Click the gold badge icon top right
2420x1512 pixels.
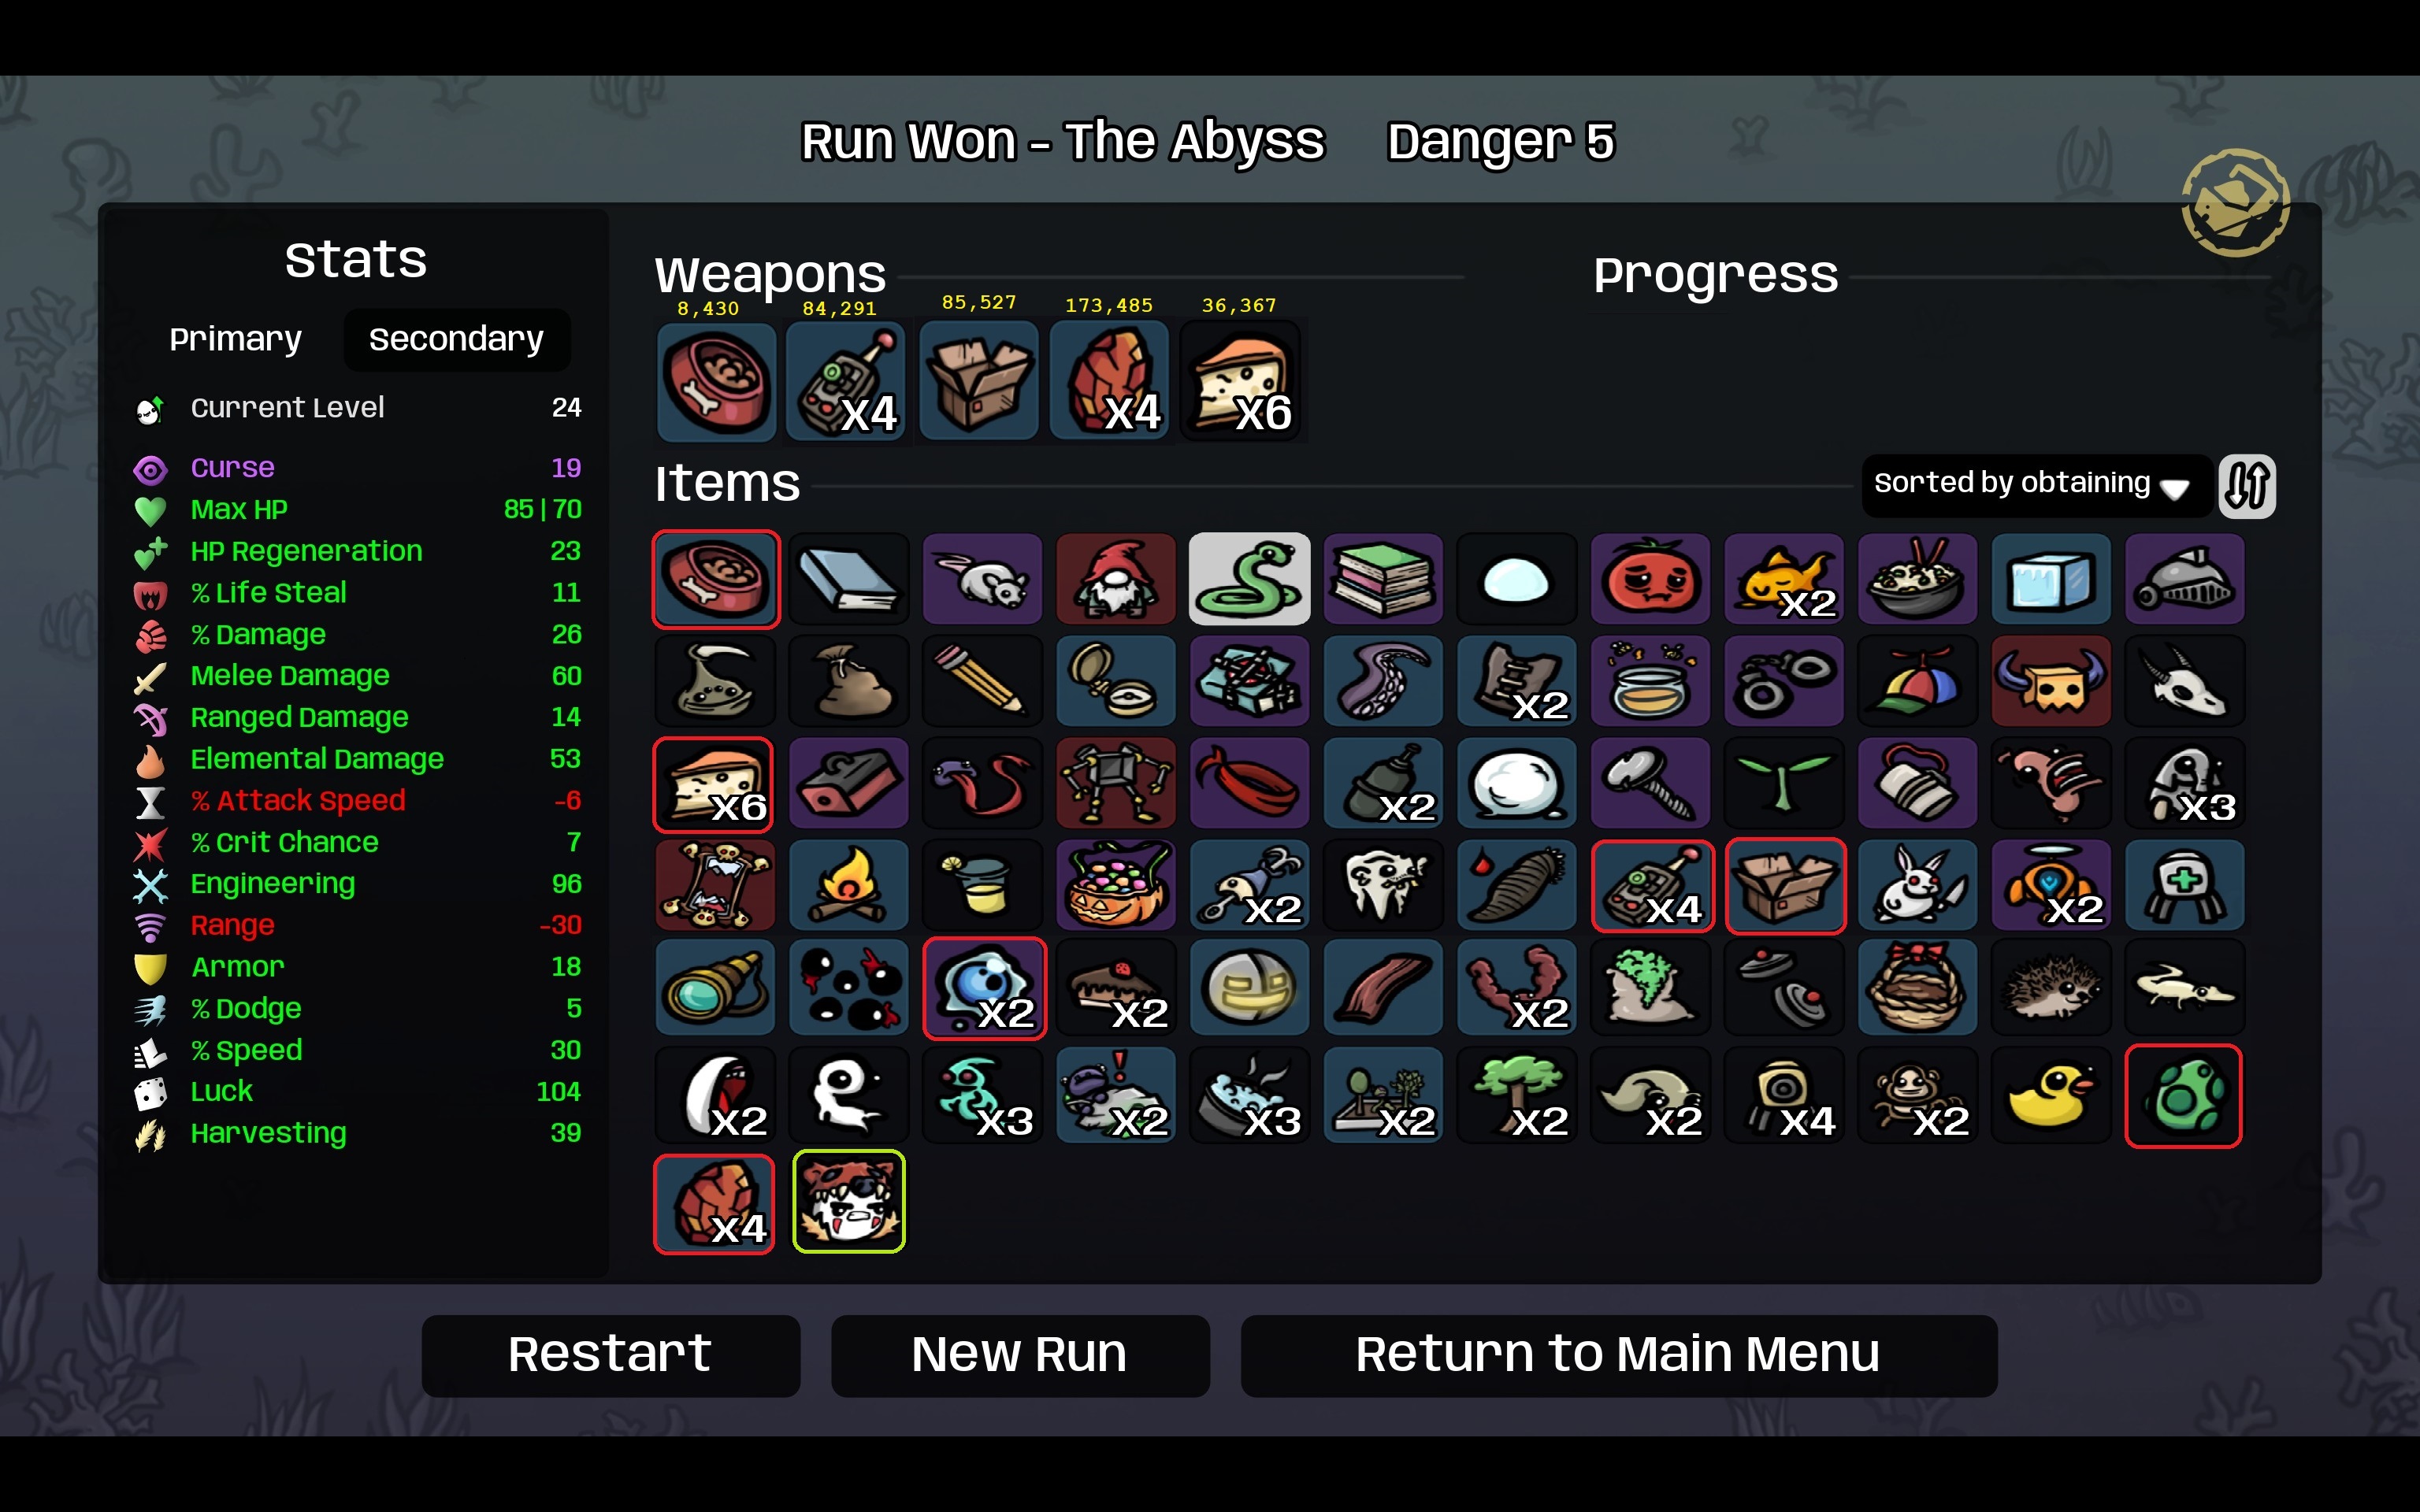[x=2235, y=203]
